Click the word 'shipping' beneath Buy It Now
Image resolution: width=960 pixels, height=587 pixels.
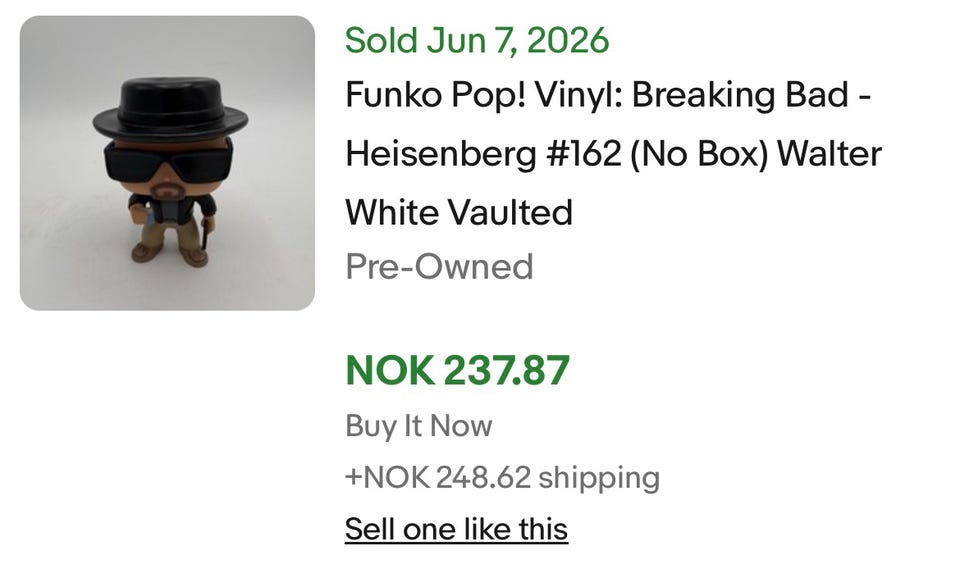pos(599,478)
